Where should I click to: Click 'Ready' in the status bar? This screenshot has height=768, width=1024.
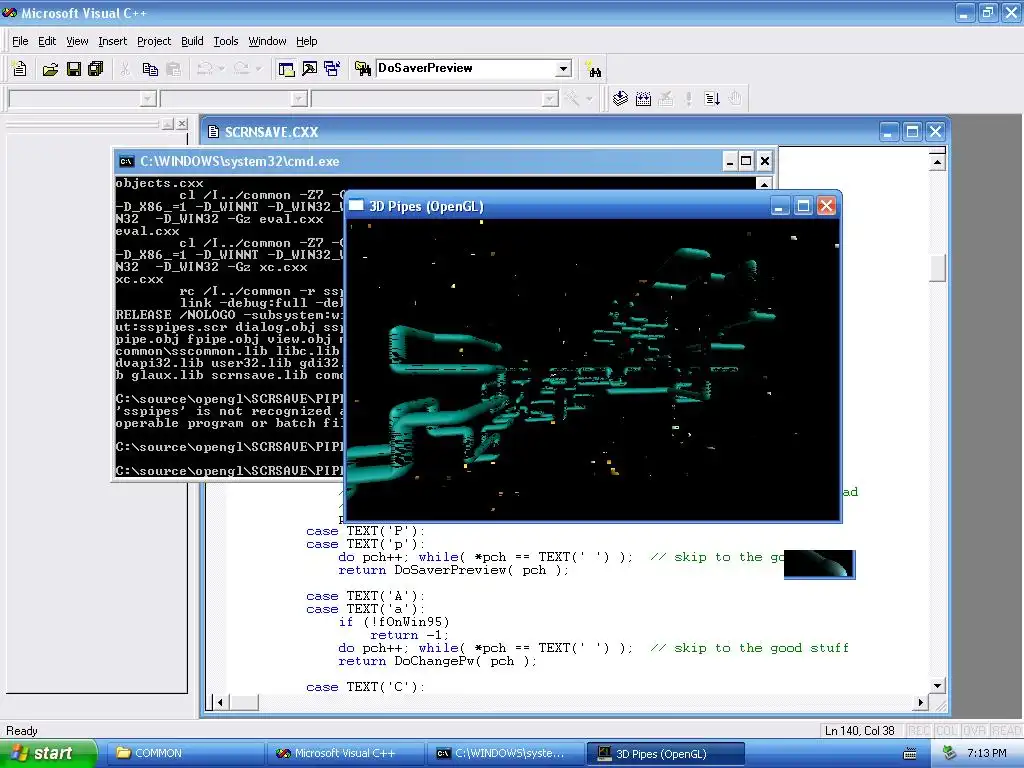tap(22, 731)
